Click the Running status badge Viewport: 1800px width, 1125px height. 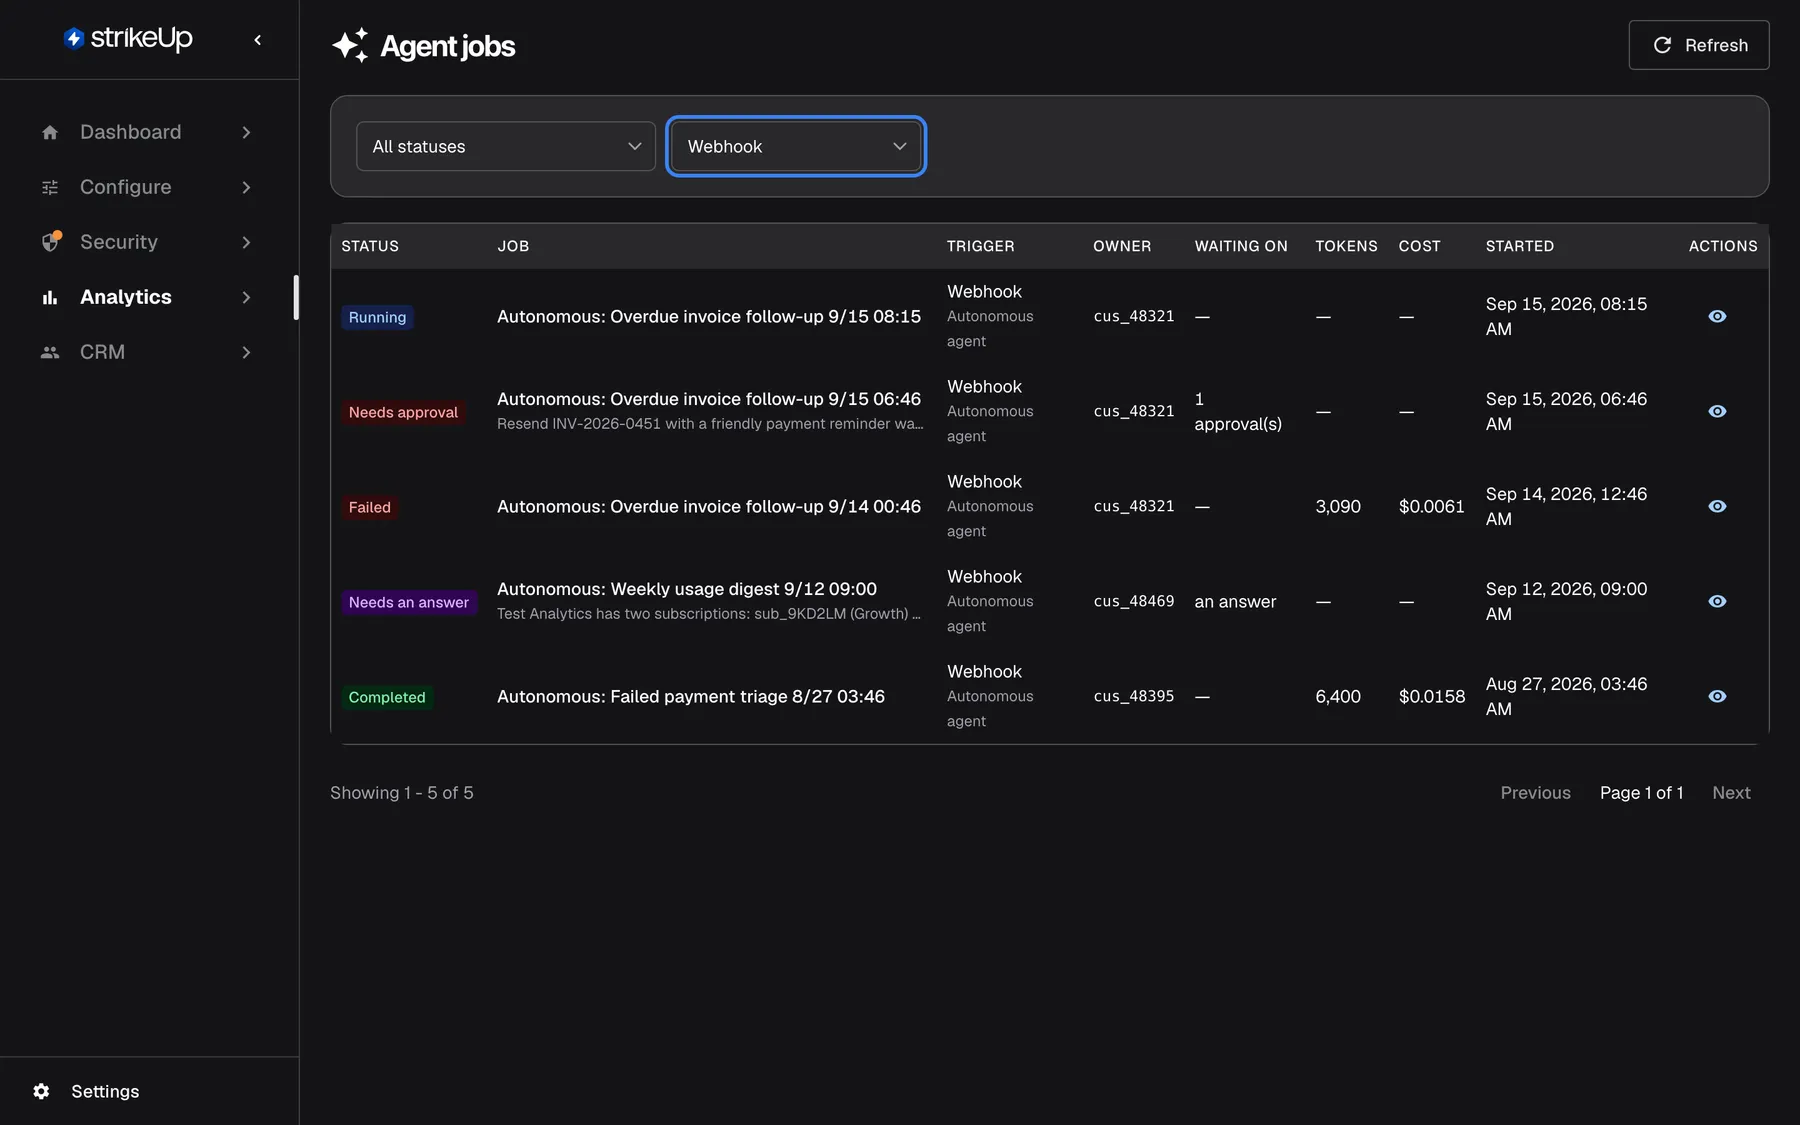tap(377, 317)
